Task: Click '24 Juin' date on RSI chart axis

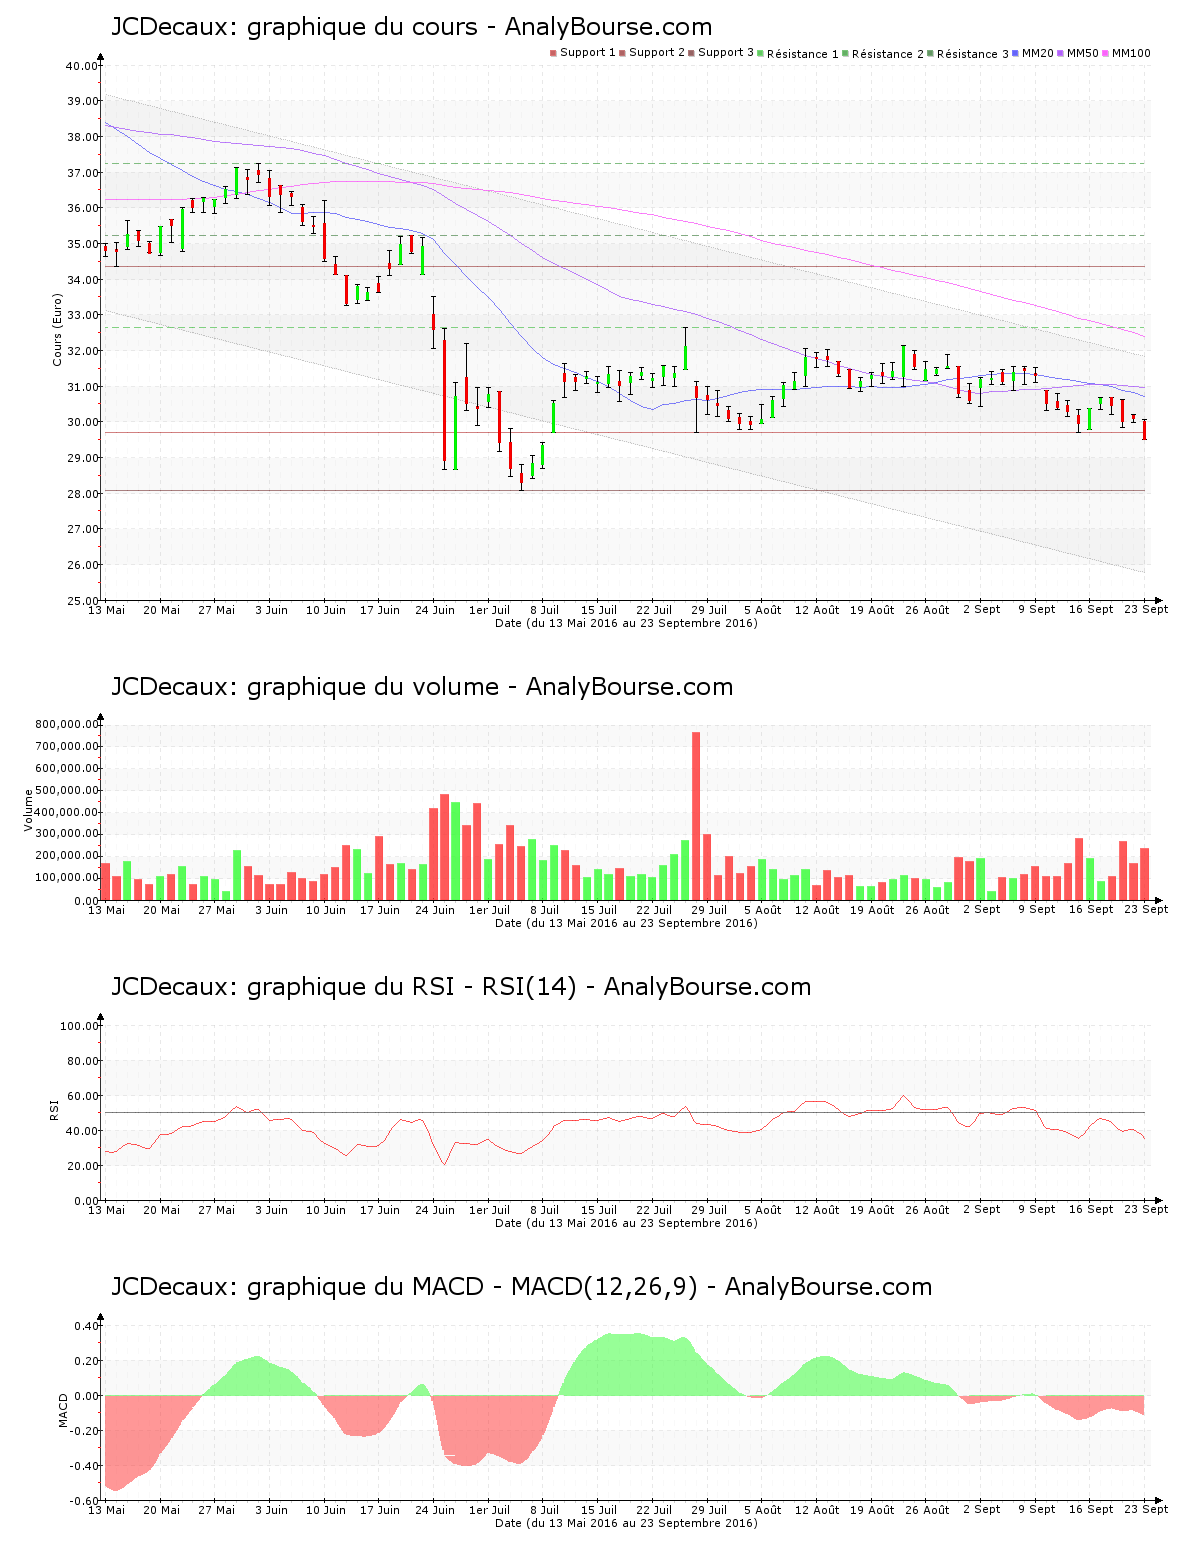Action: point(435,1210)
